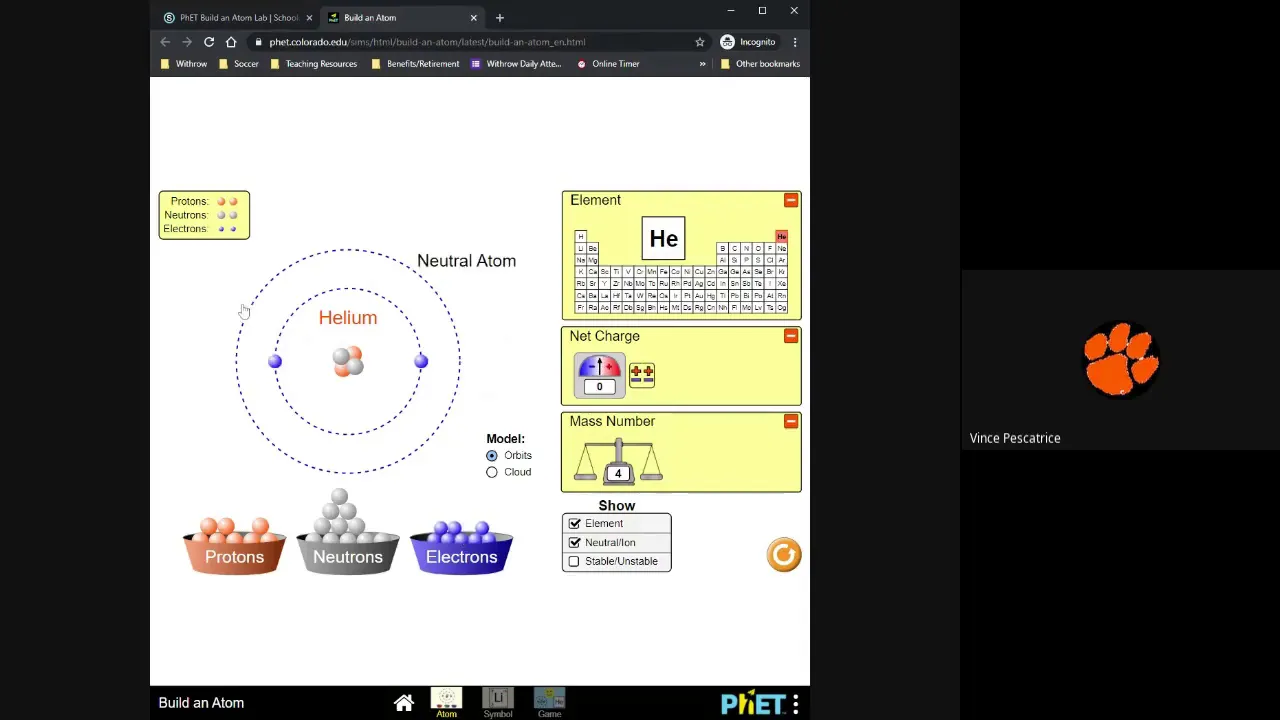Switch to the Symbol screen
The image size is (1280, 720).
coord(498,703)
